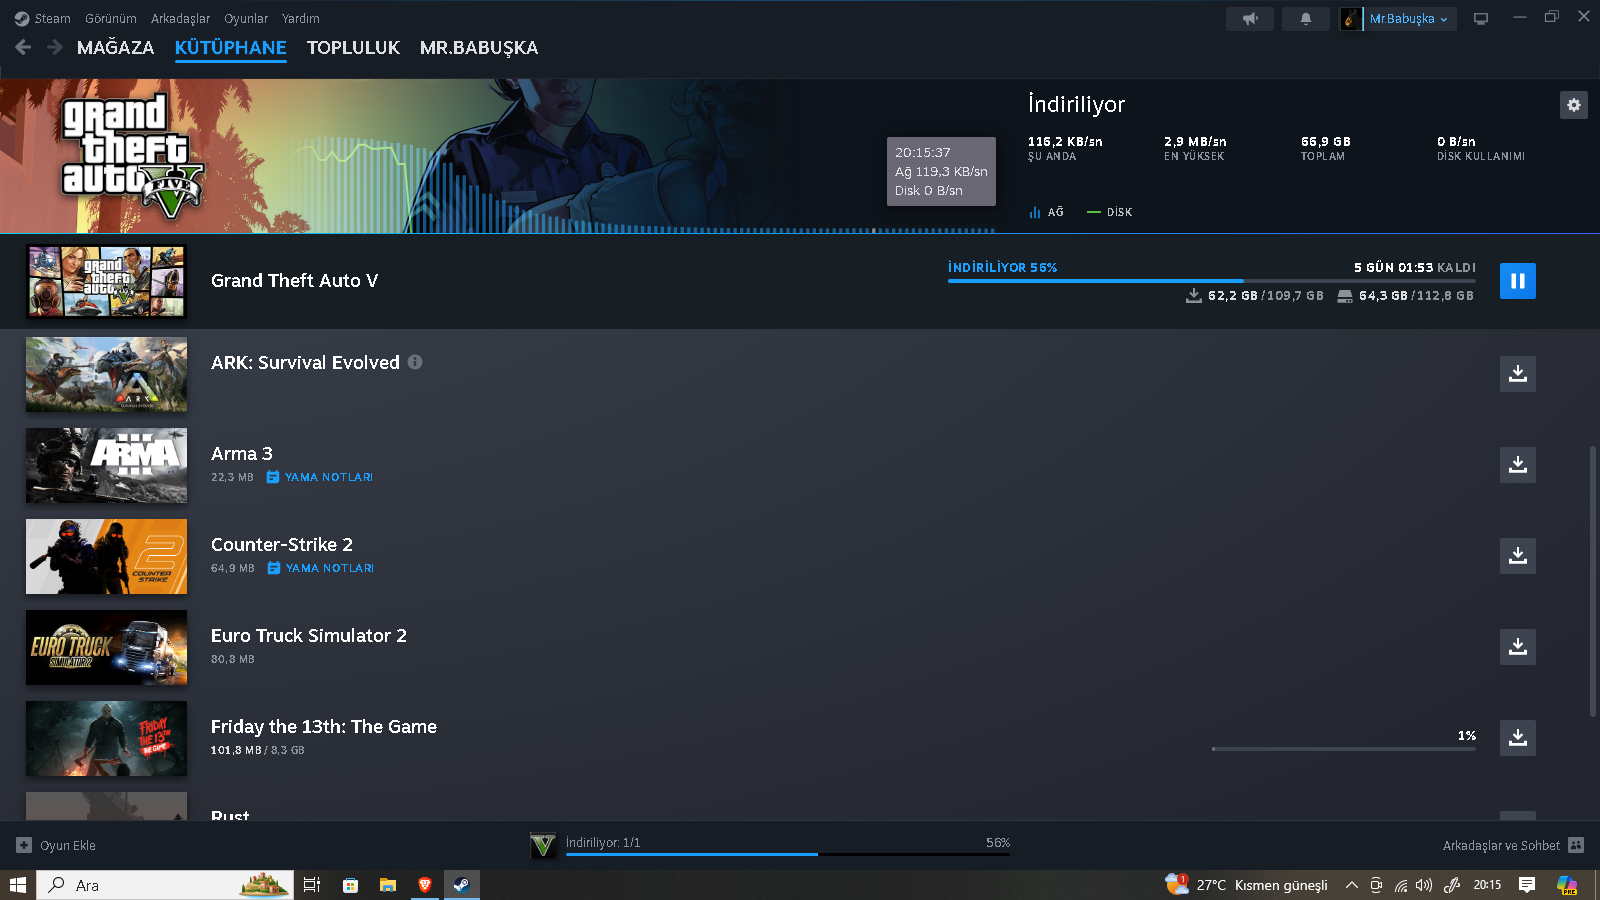Open the Wi-Fi network tray icon
Screen dimensions: 1600x900
pos(1401,885)
